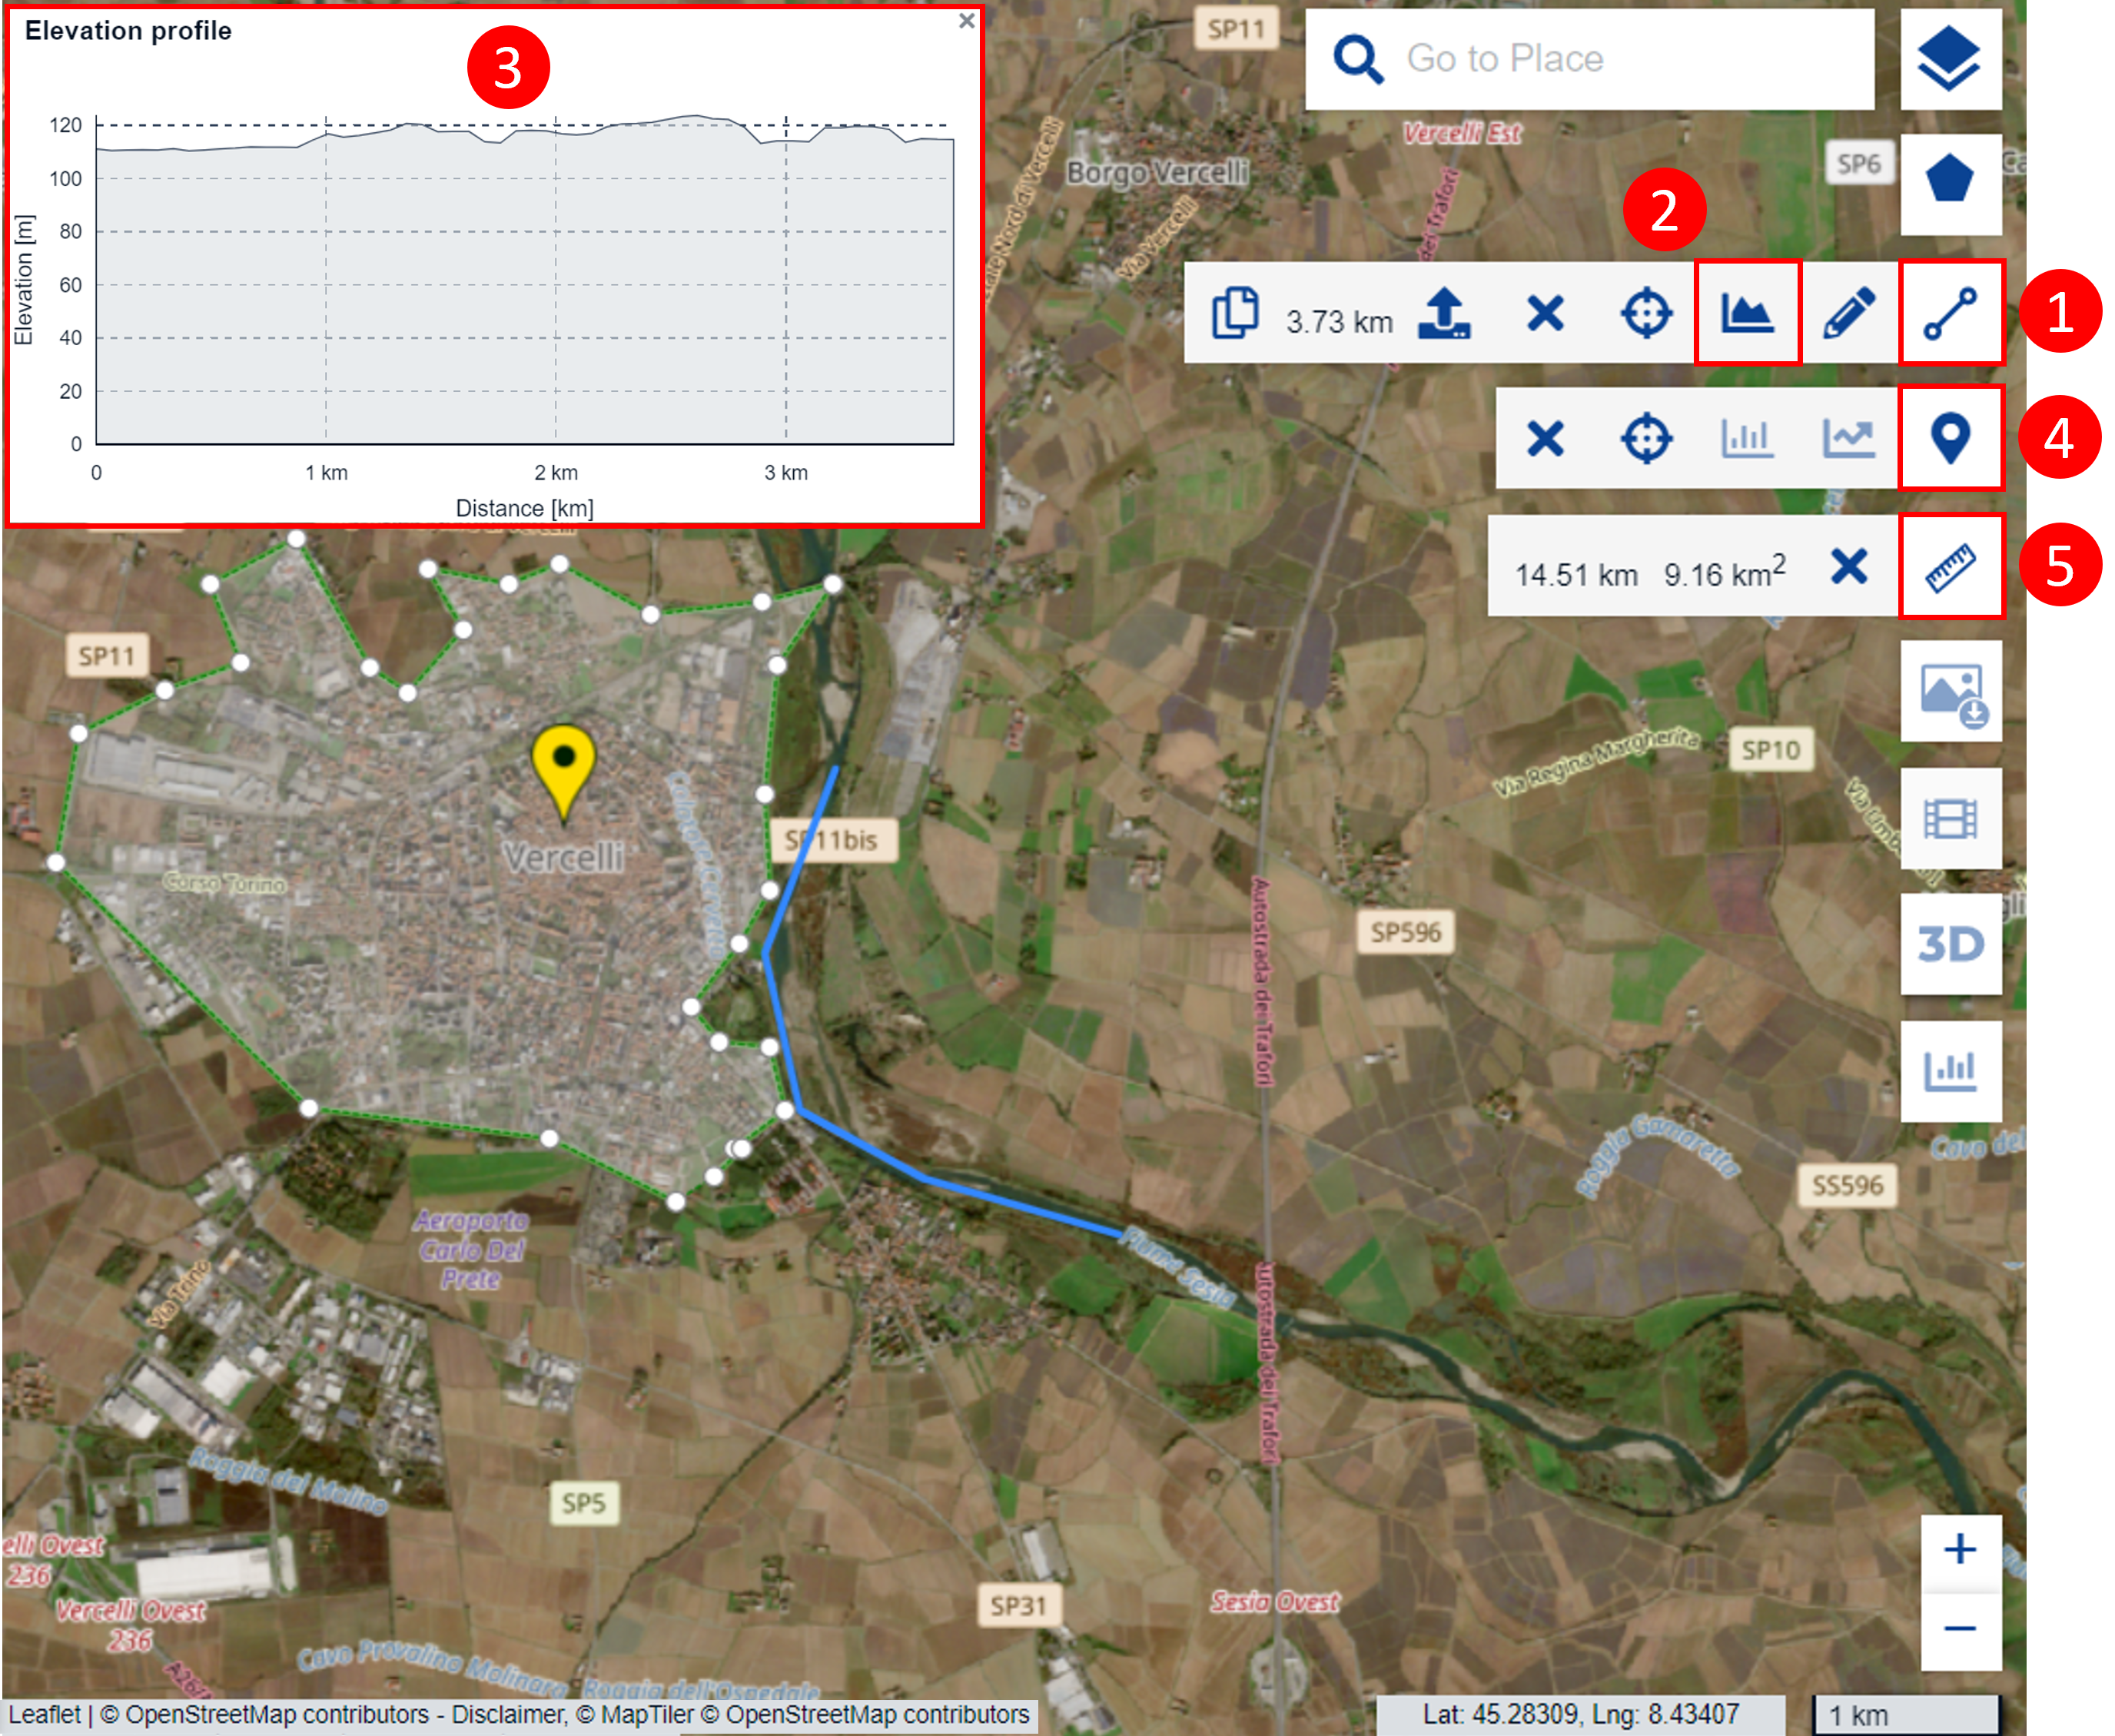Screen dimensions: 2115x1736
Task: Close the Elevation profile panel
Action: (x=965, y=21)
